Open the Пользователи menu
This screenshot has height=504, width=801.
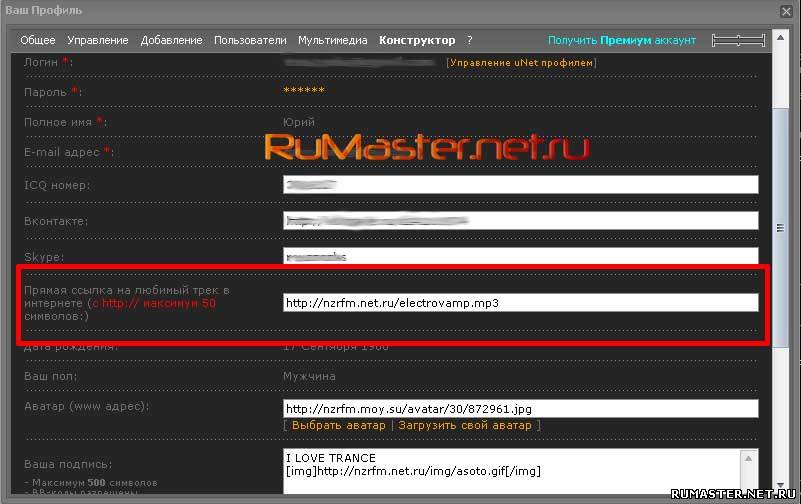click(250, 40)
